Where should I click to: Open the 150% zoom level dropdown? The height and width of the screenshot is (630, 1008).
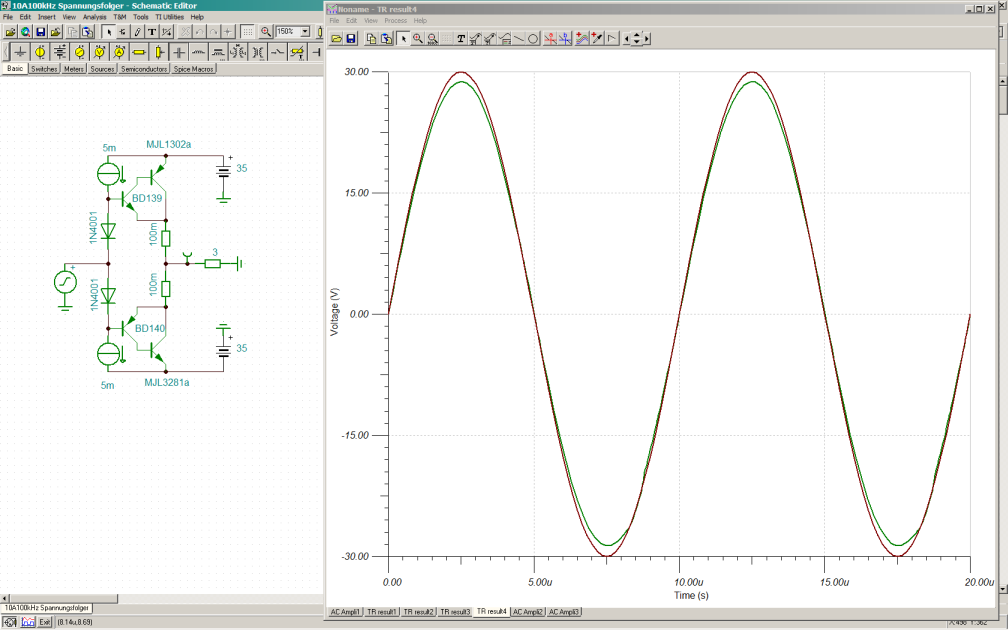point(305,32)
